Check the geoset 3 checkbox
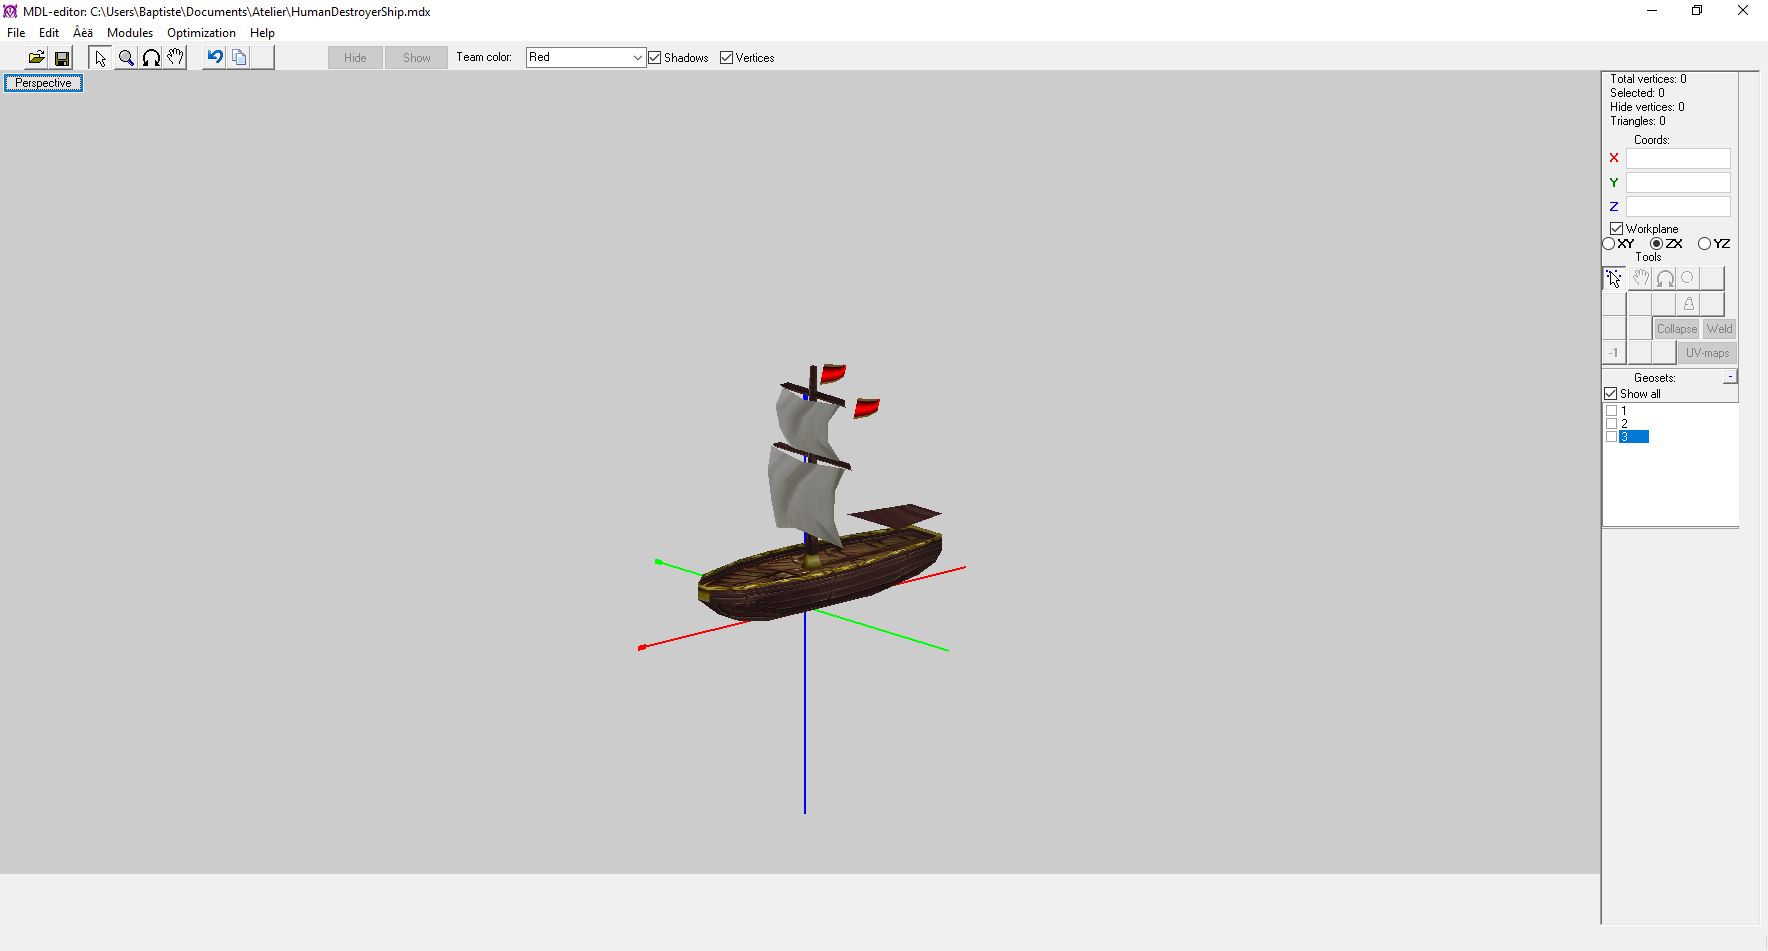 tap(1611, 437)
